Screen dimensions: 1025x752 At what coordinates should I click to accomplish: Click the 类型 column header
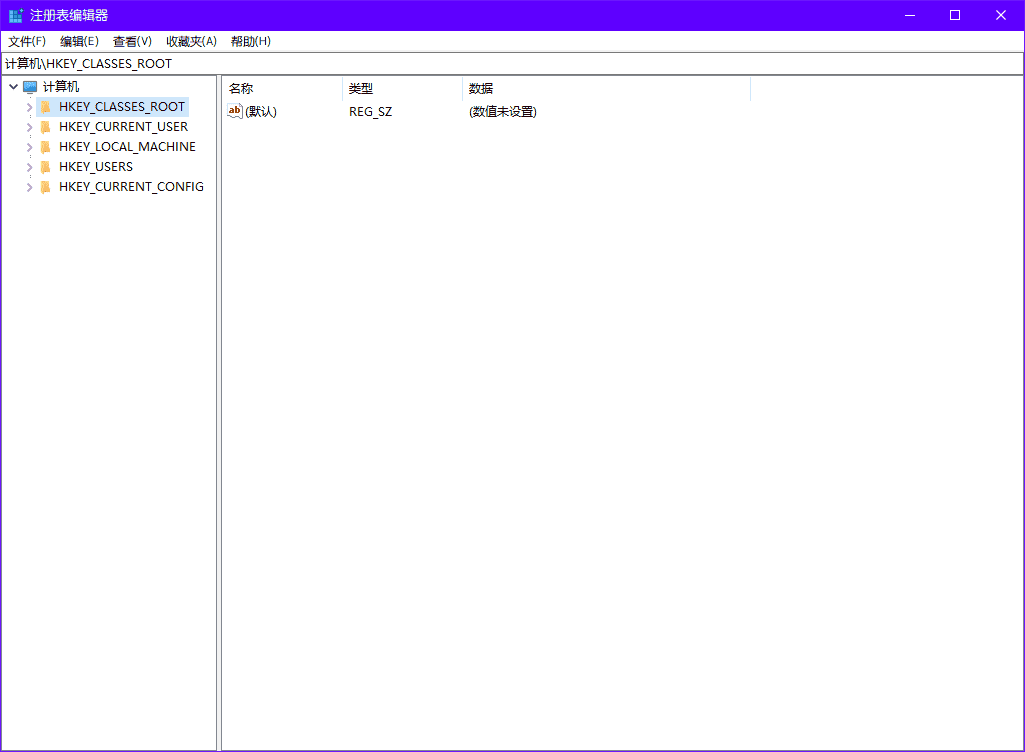402,88
